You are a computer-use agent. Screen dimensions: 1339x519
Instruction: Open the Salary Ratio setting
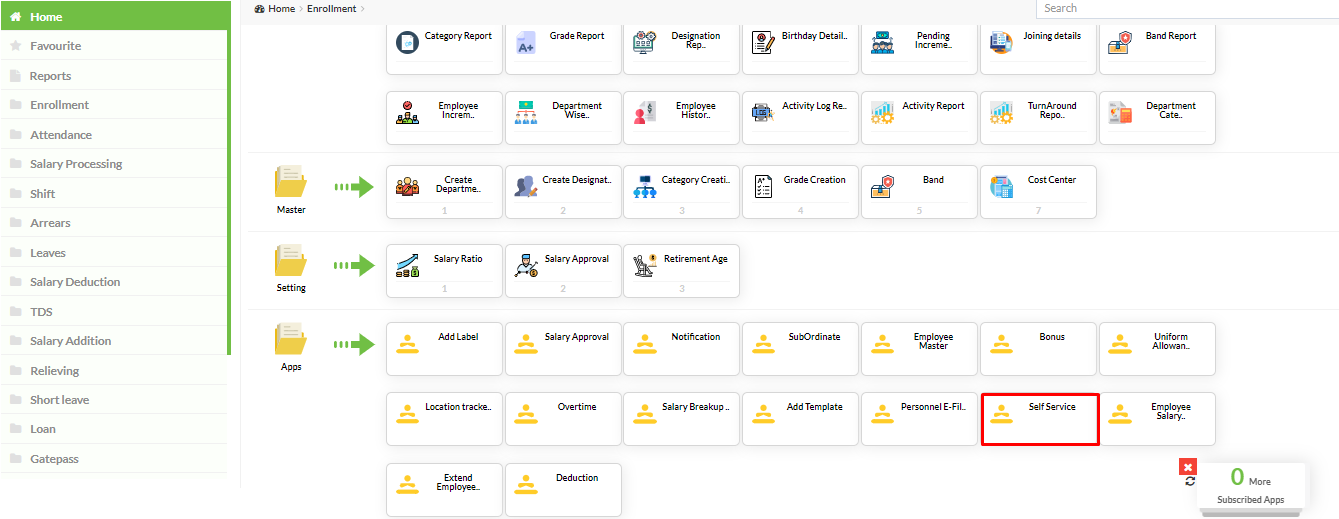(x=445, y=271)
